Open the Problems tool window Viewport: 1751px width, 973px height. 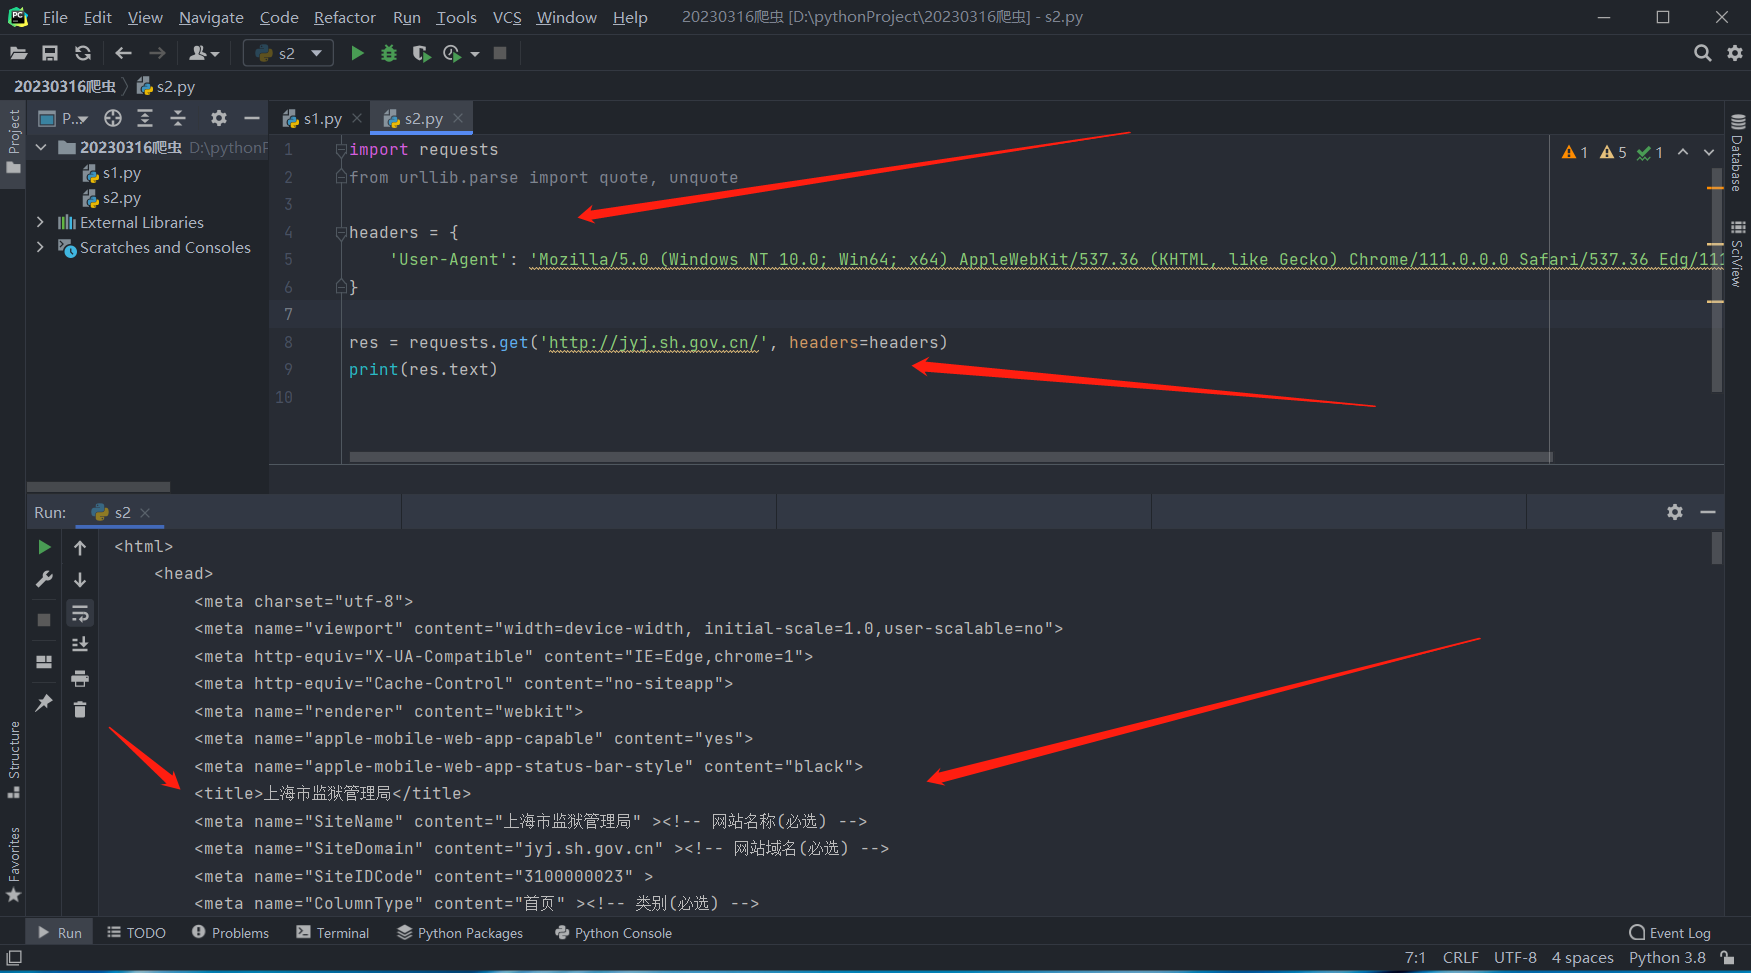[230, 933]
